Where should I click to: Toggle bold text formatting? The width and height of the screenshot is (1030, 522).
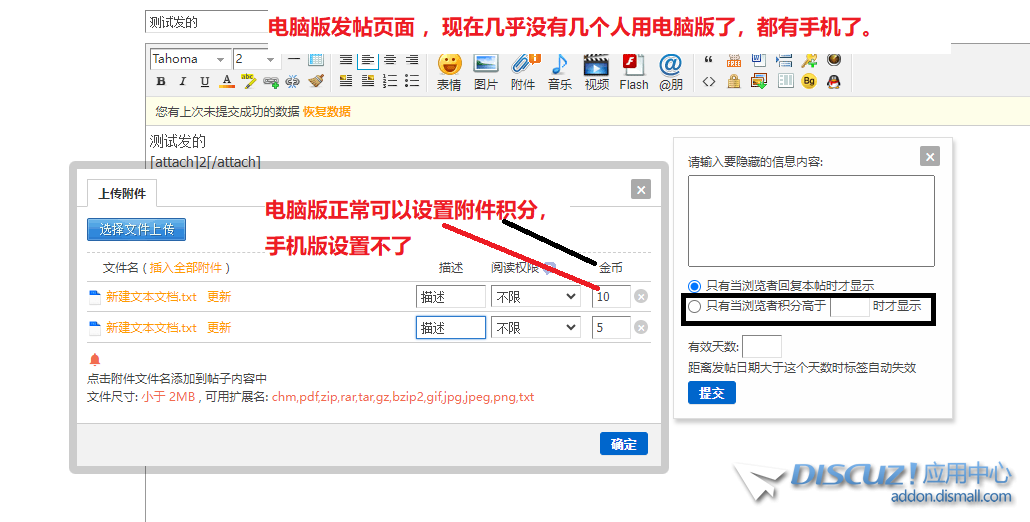pyautogui.click(x=160, y=82)
